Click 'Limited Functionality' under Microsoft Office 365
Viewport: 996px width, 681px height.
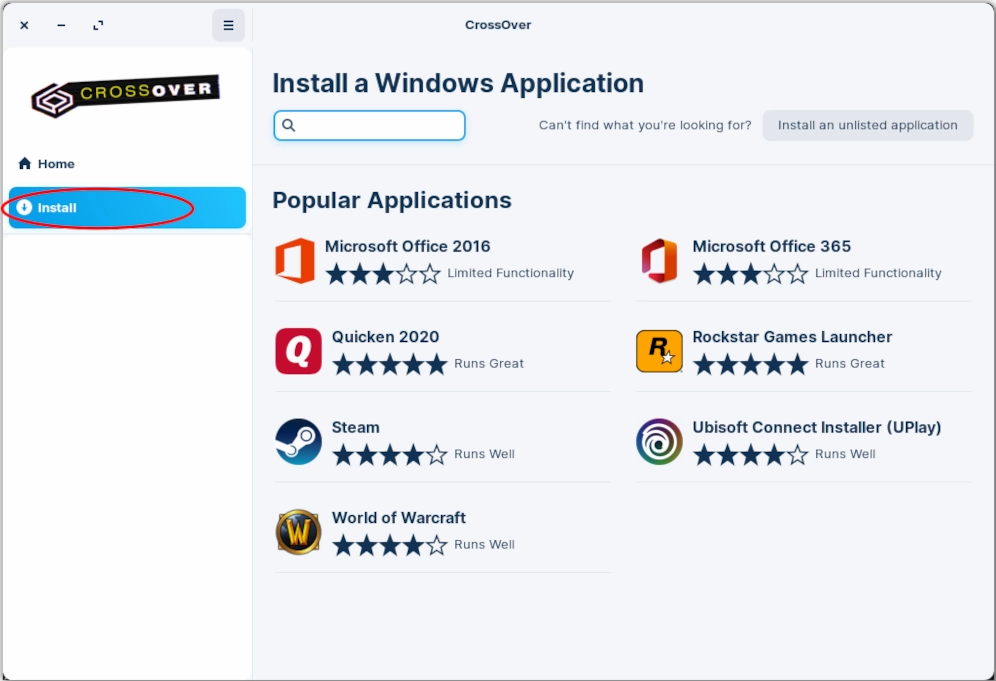point(878,273)
